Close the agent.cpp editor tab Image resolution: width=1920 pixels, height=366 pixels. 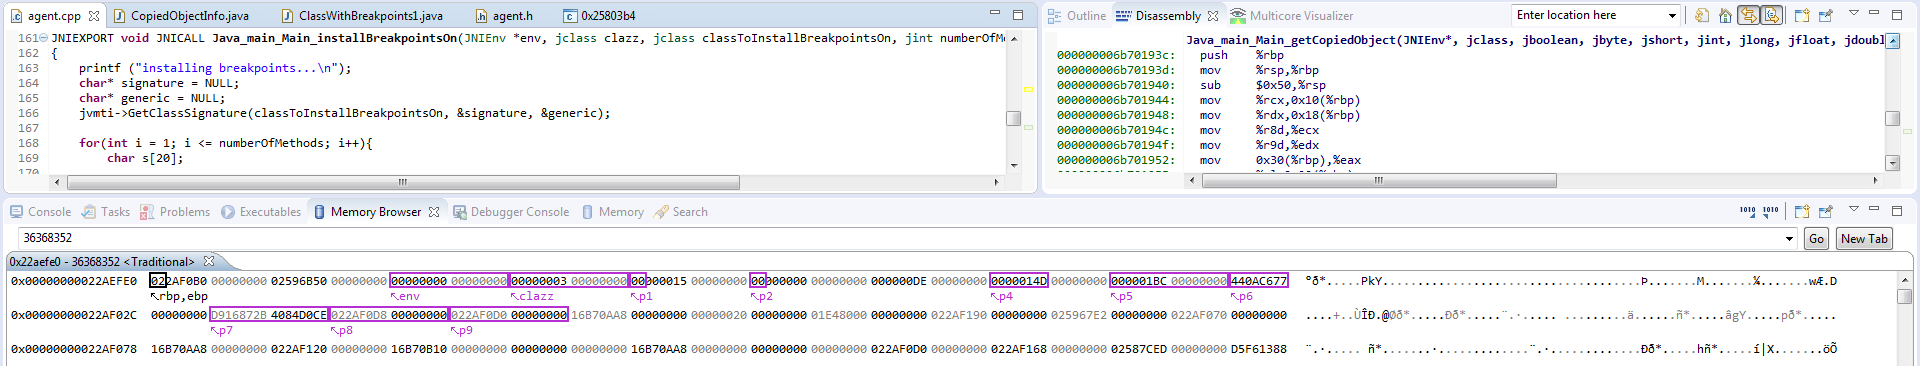coord(94,16)
